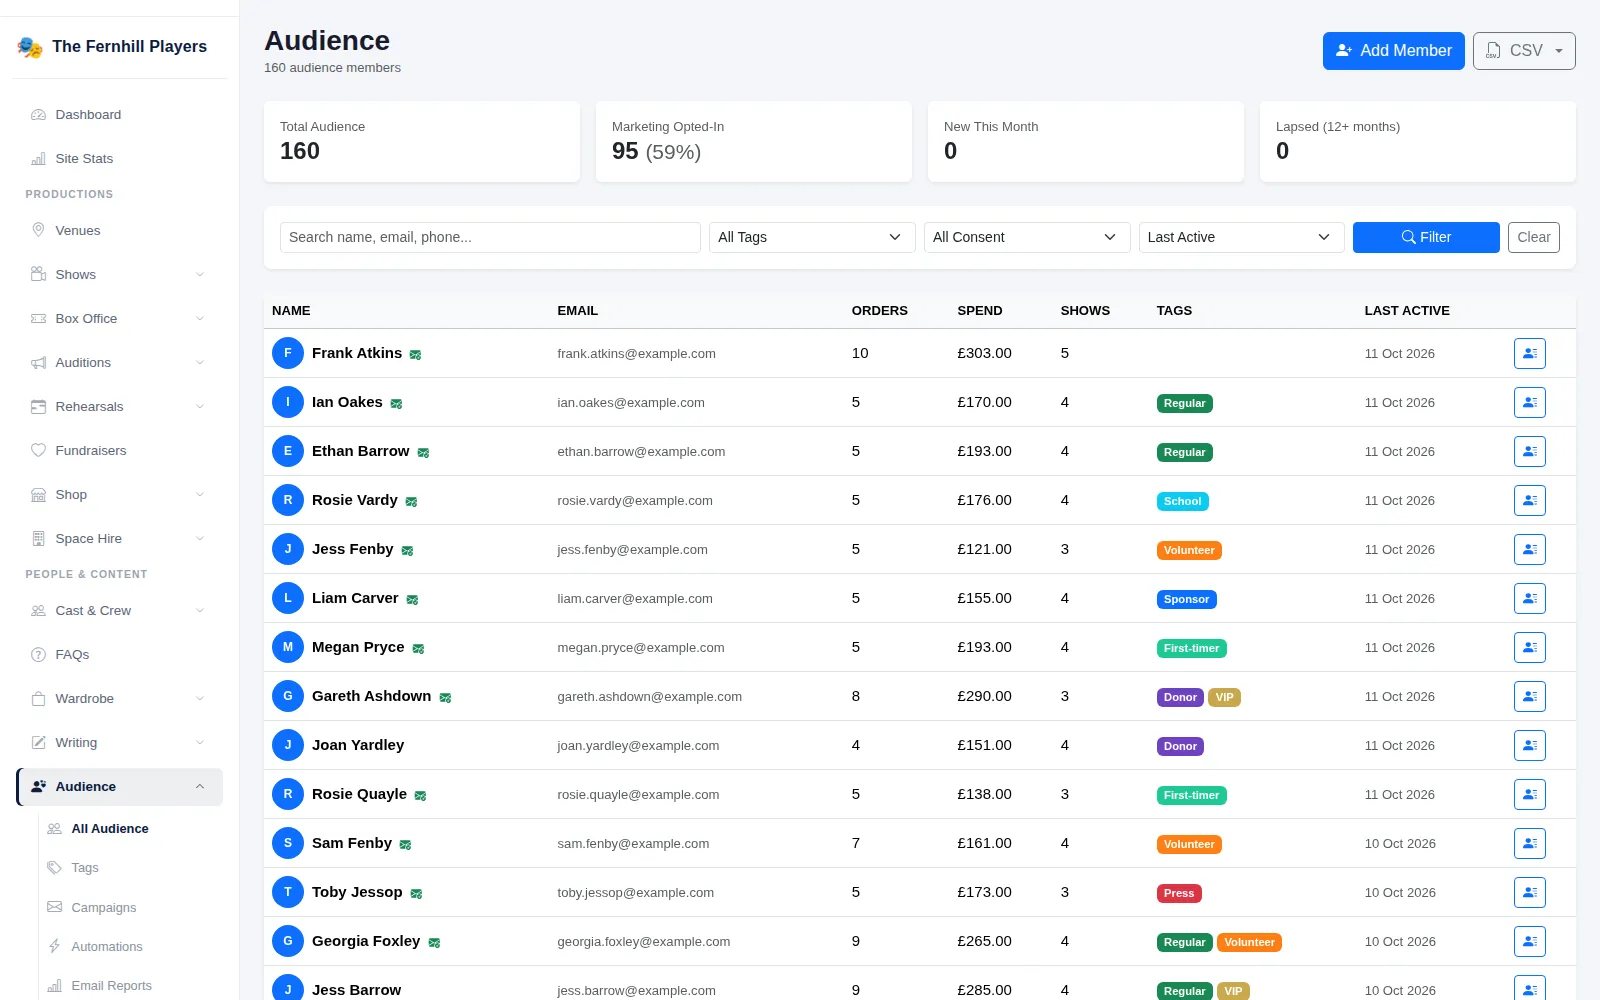1600x1000 pixels.
Task: Click Liam Carver's avatar circle
Action: 288,598
